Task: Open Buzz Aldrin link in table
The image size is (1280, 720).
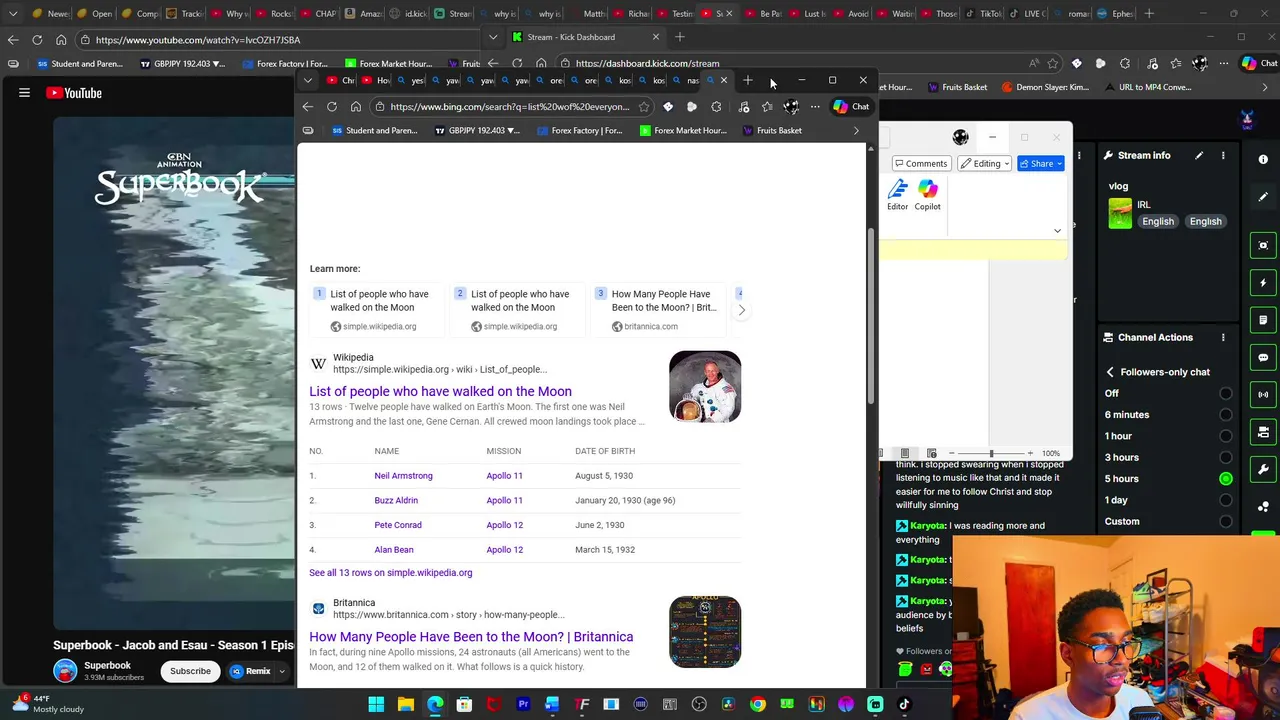Action: 396,500
